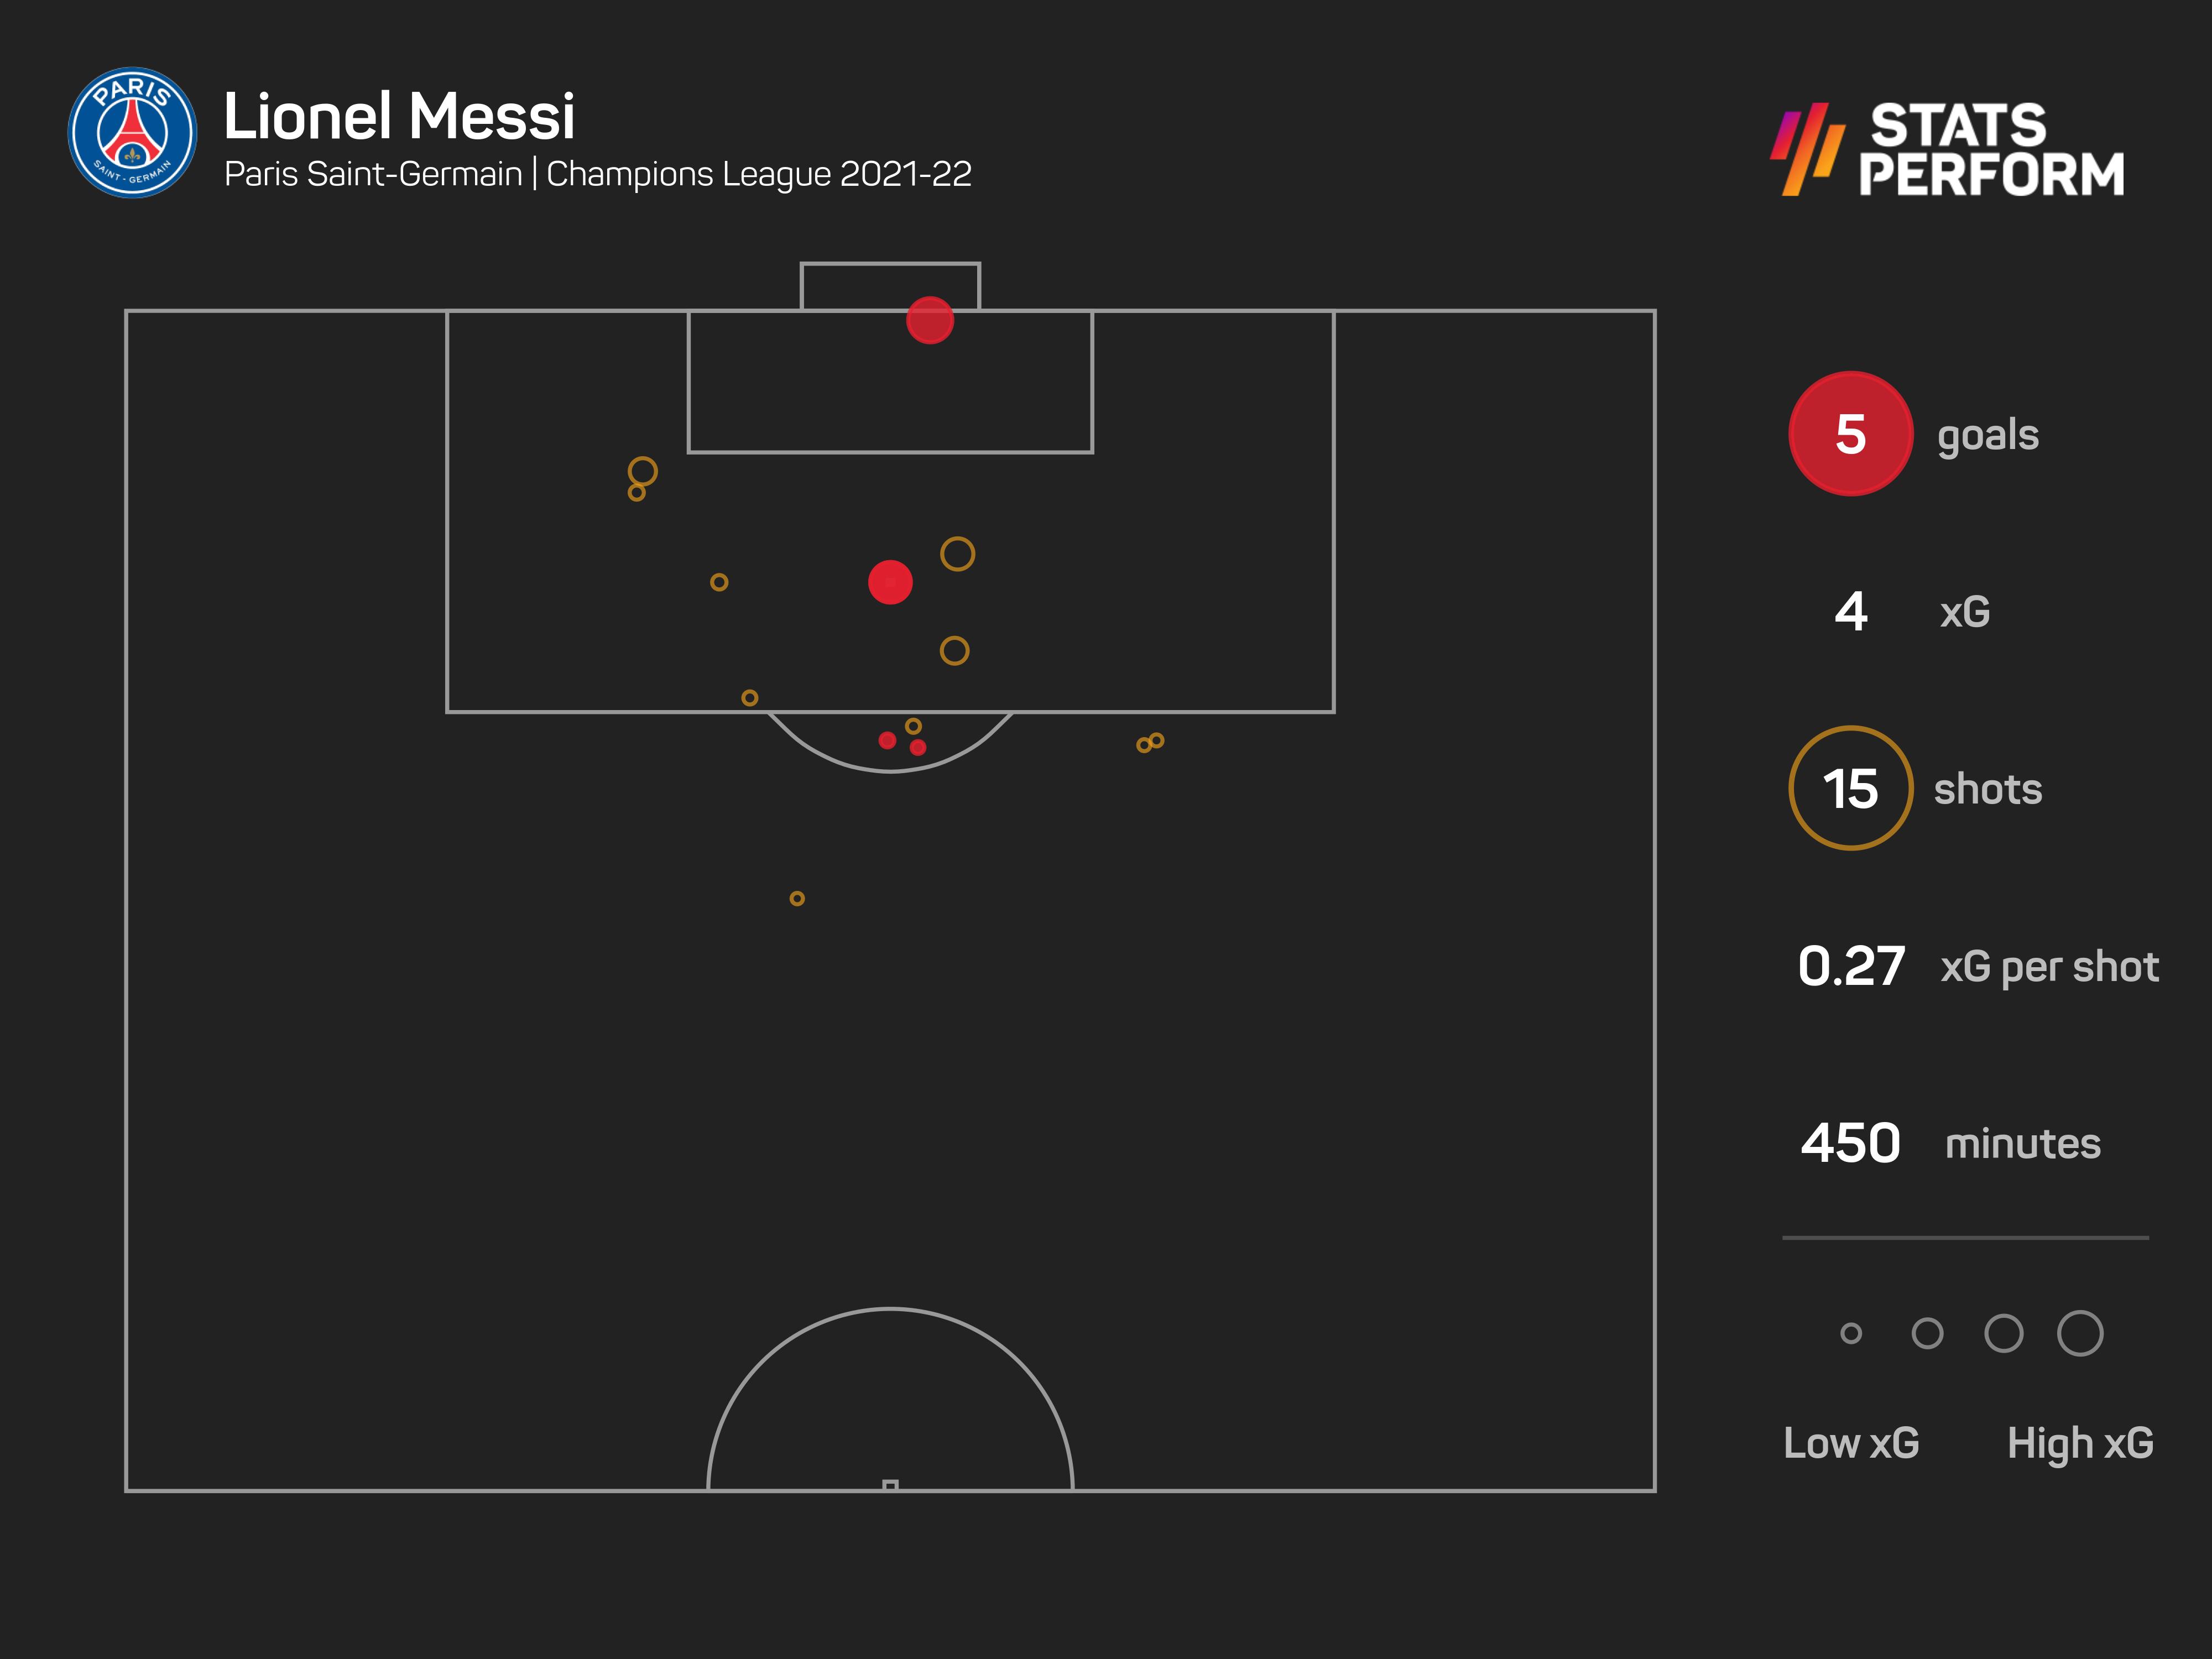Click the "Paris Saint-Germain" text in subtitle

click(373, 174)
